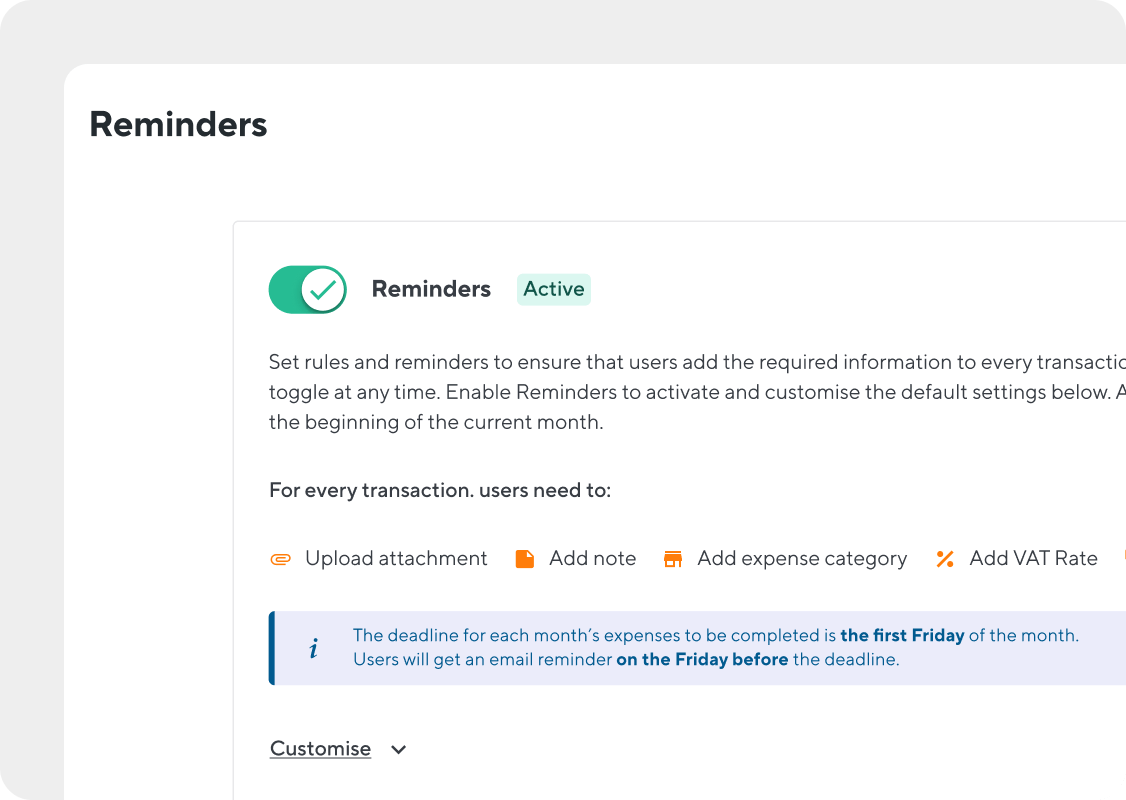This screenshot has height=800, width=1126.
Task: Select the orange Add note icon
Action: (x=524, y=558)
